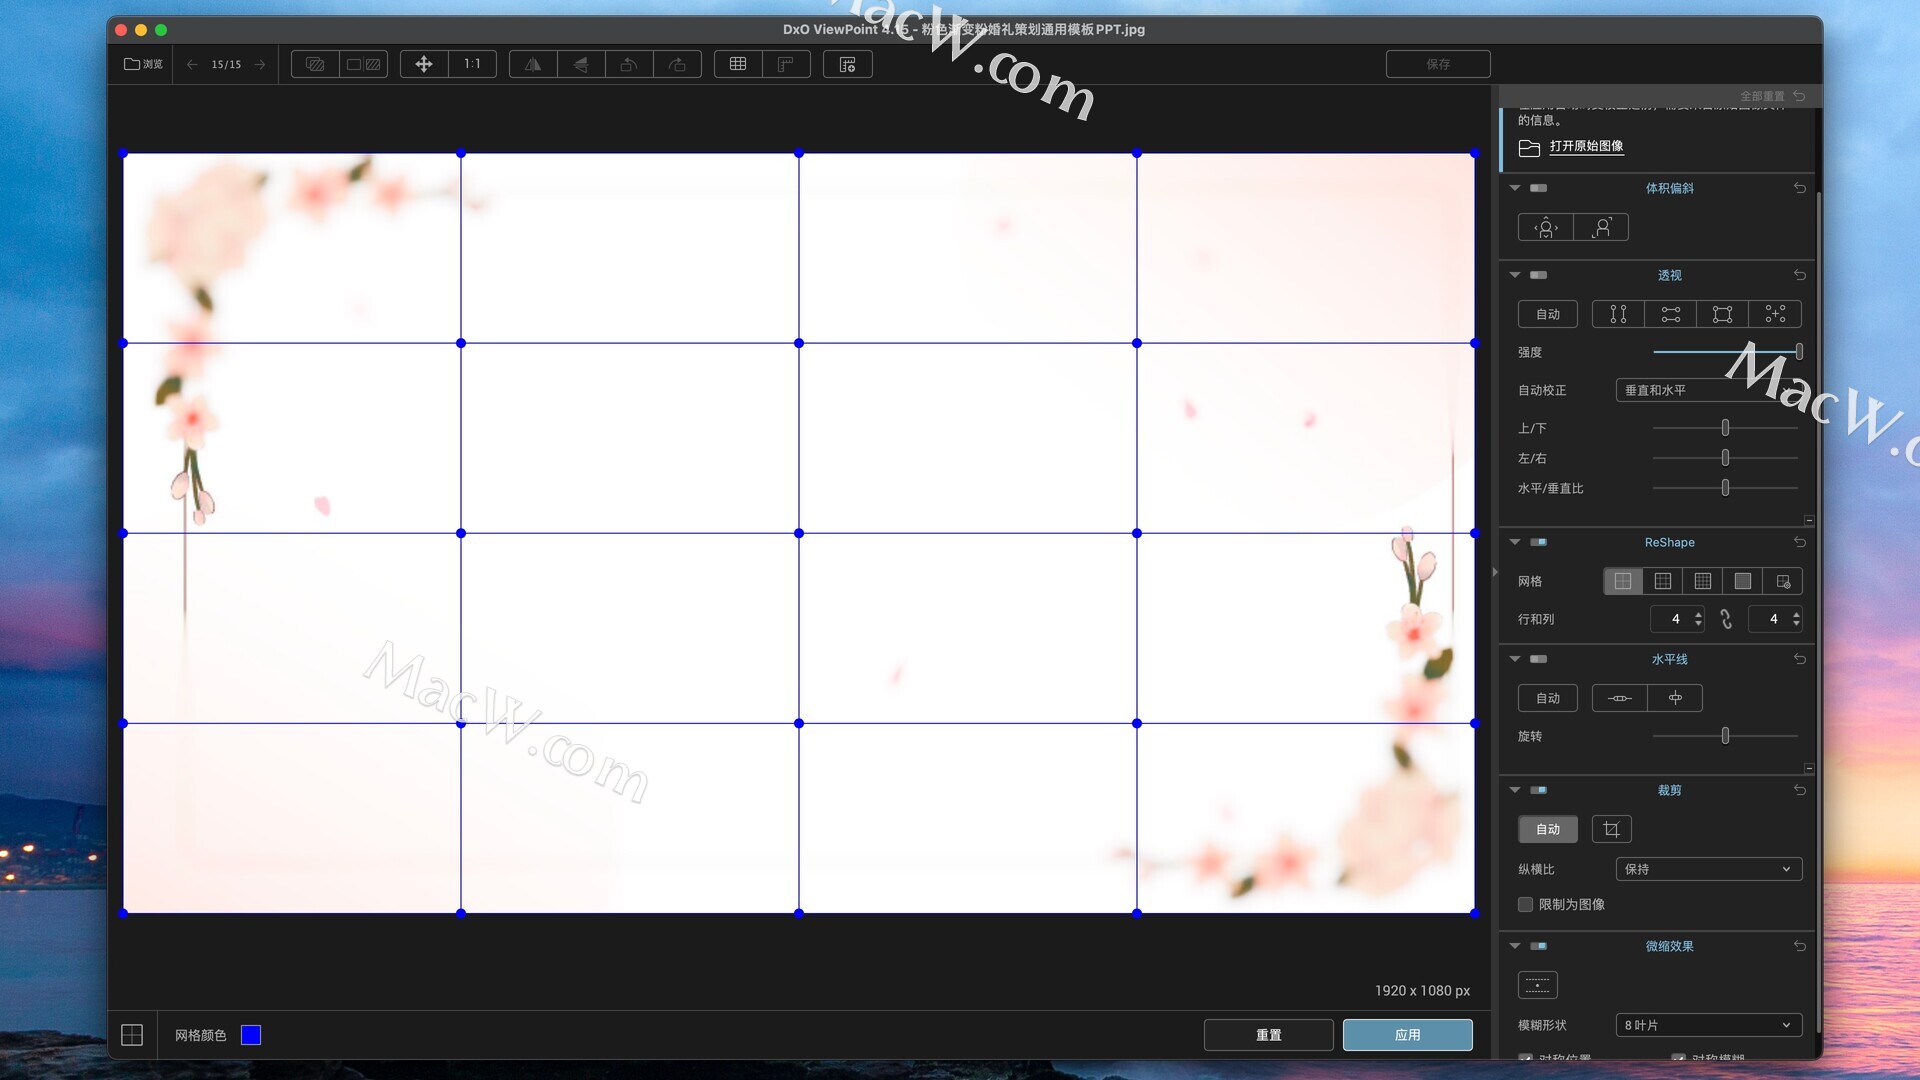The height and width of the screenshot is (1080, 1920).
Task: Click the 旋转 rotation slider handle
Action: tap(1725, 736)
